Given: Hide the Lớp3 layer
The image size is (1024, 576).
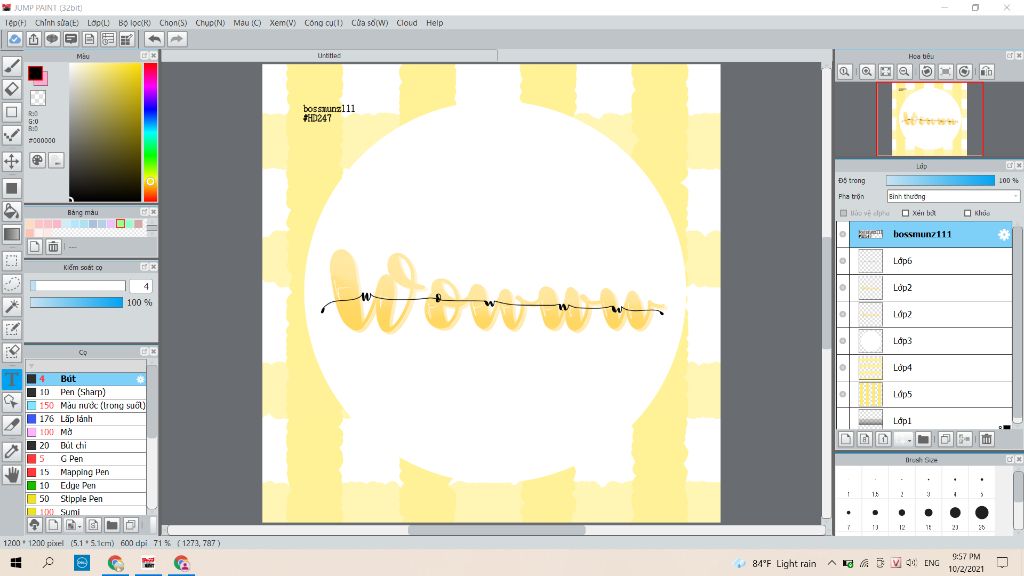Looking at the screenshot, I should point(842,341).
